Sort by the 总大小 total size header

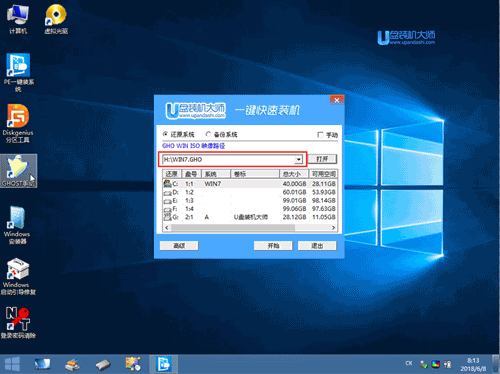294,174
